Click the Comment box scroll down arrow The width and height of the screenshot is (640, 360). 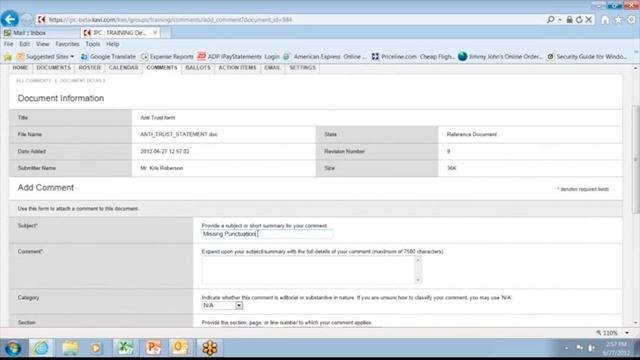(x=418, y=280)
